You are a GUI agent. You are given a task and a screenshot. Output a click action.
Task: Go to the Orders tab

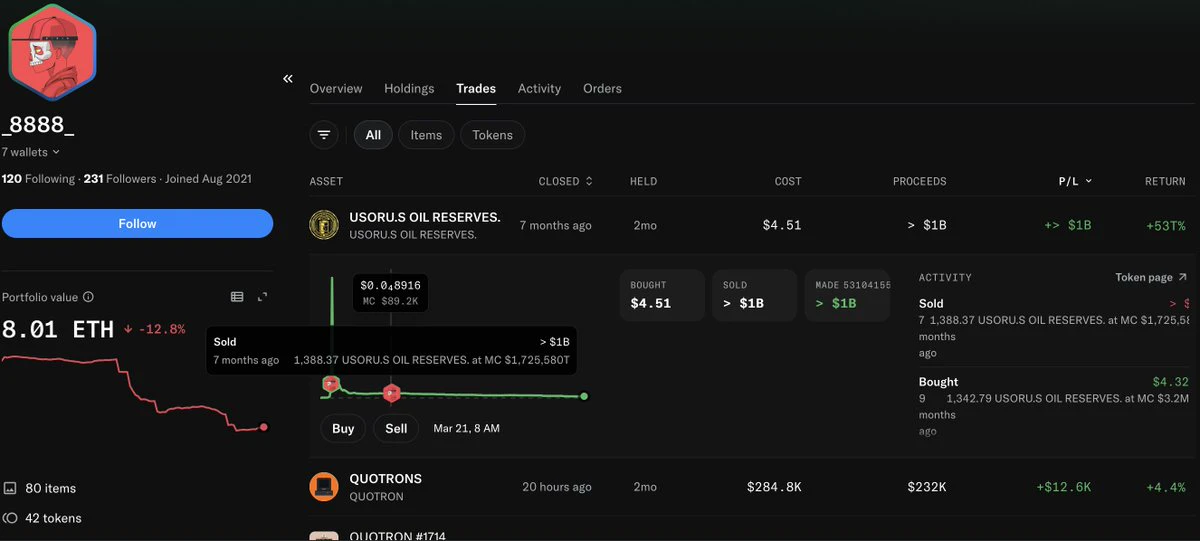(602, 89)
